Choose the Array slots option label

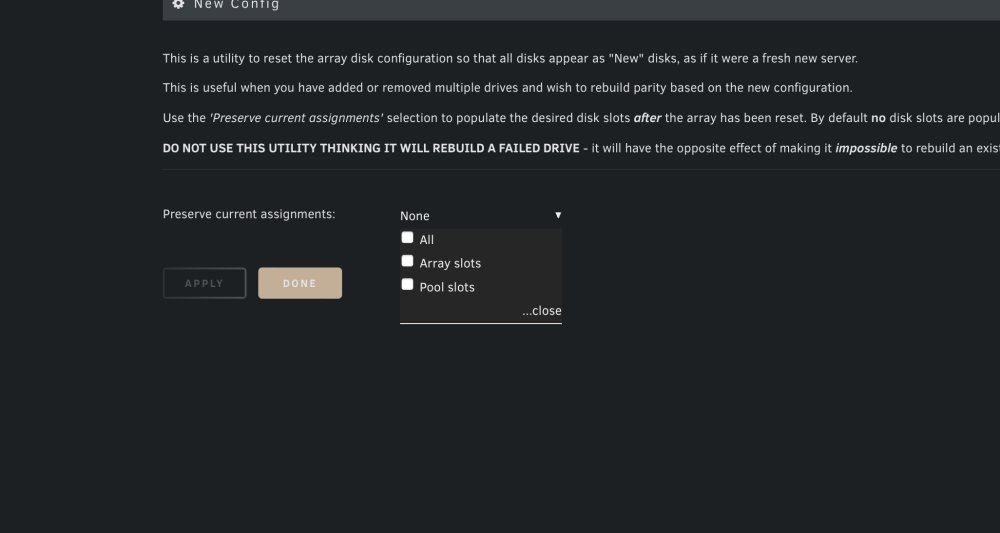(x=450, y=263)
